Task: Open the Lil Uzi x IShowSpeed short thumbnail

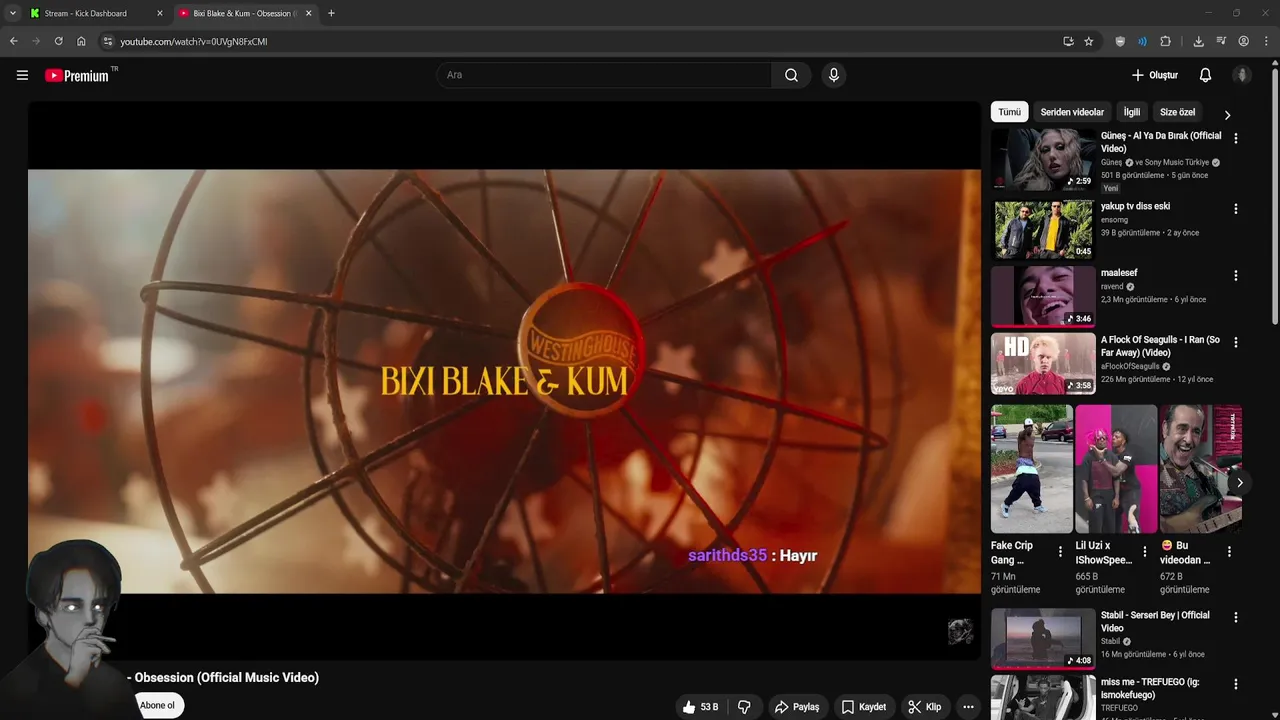Action: tap(1115, 469)
